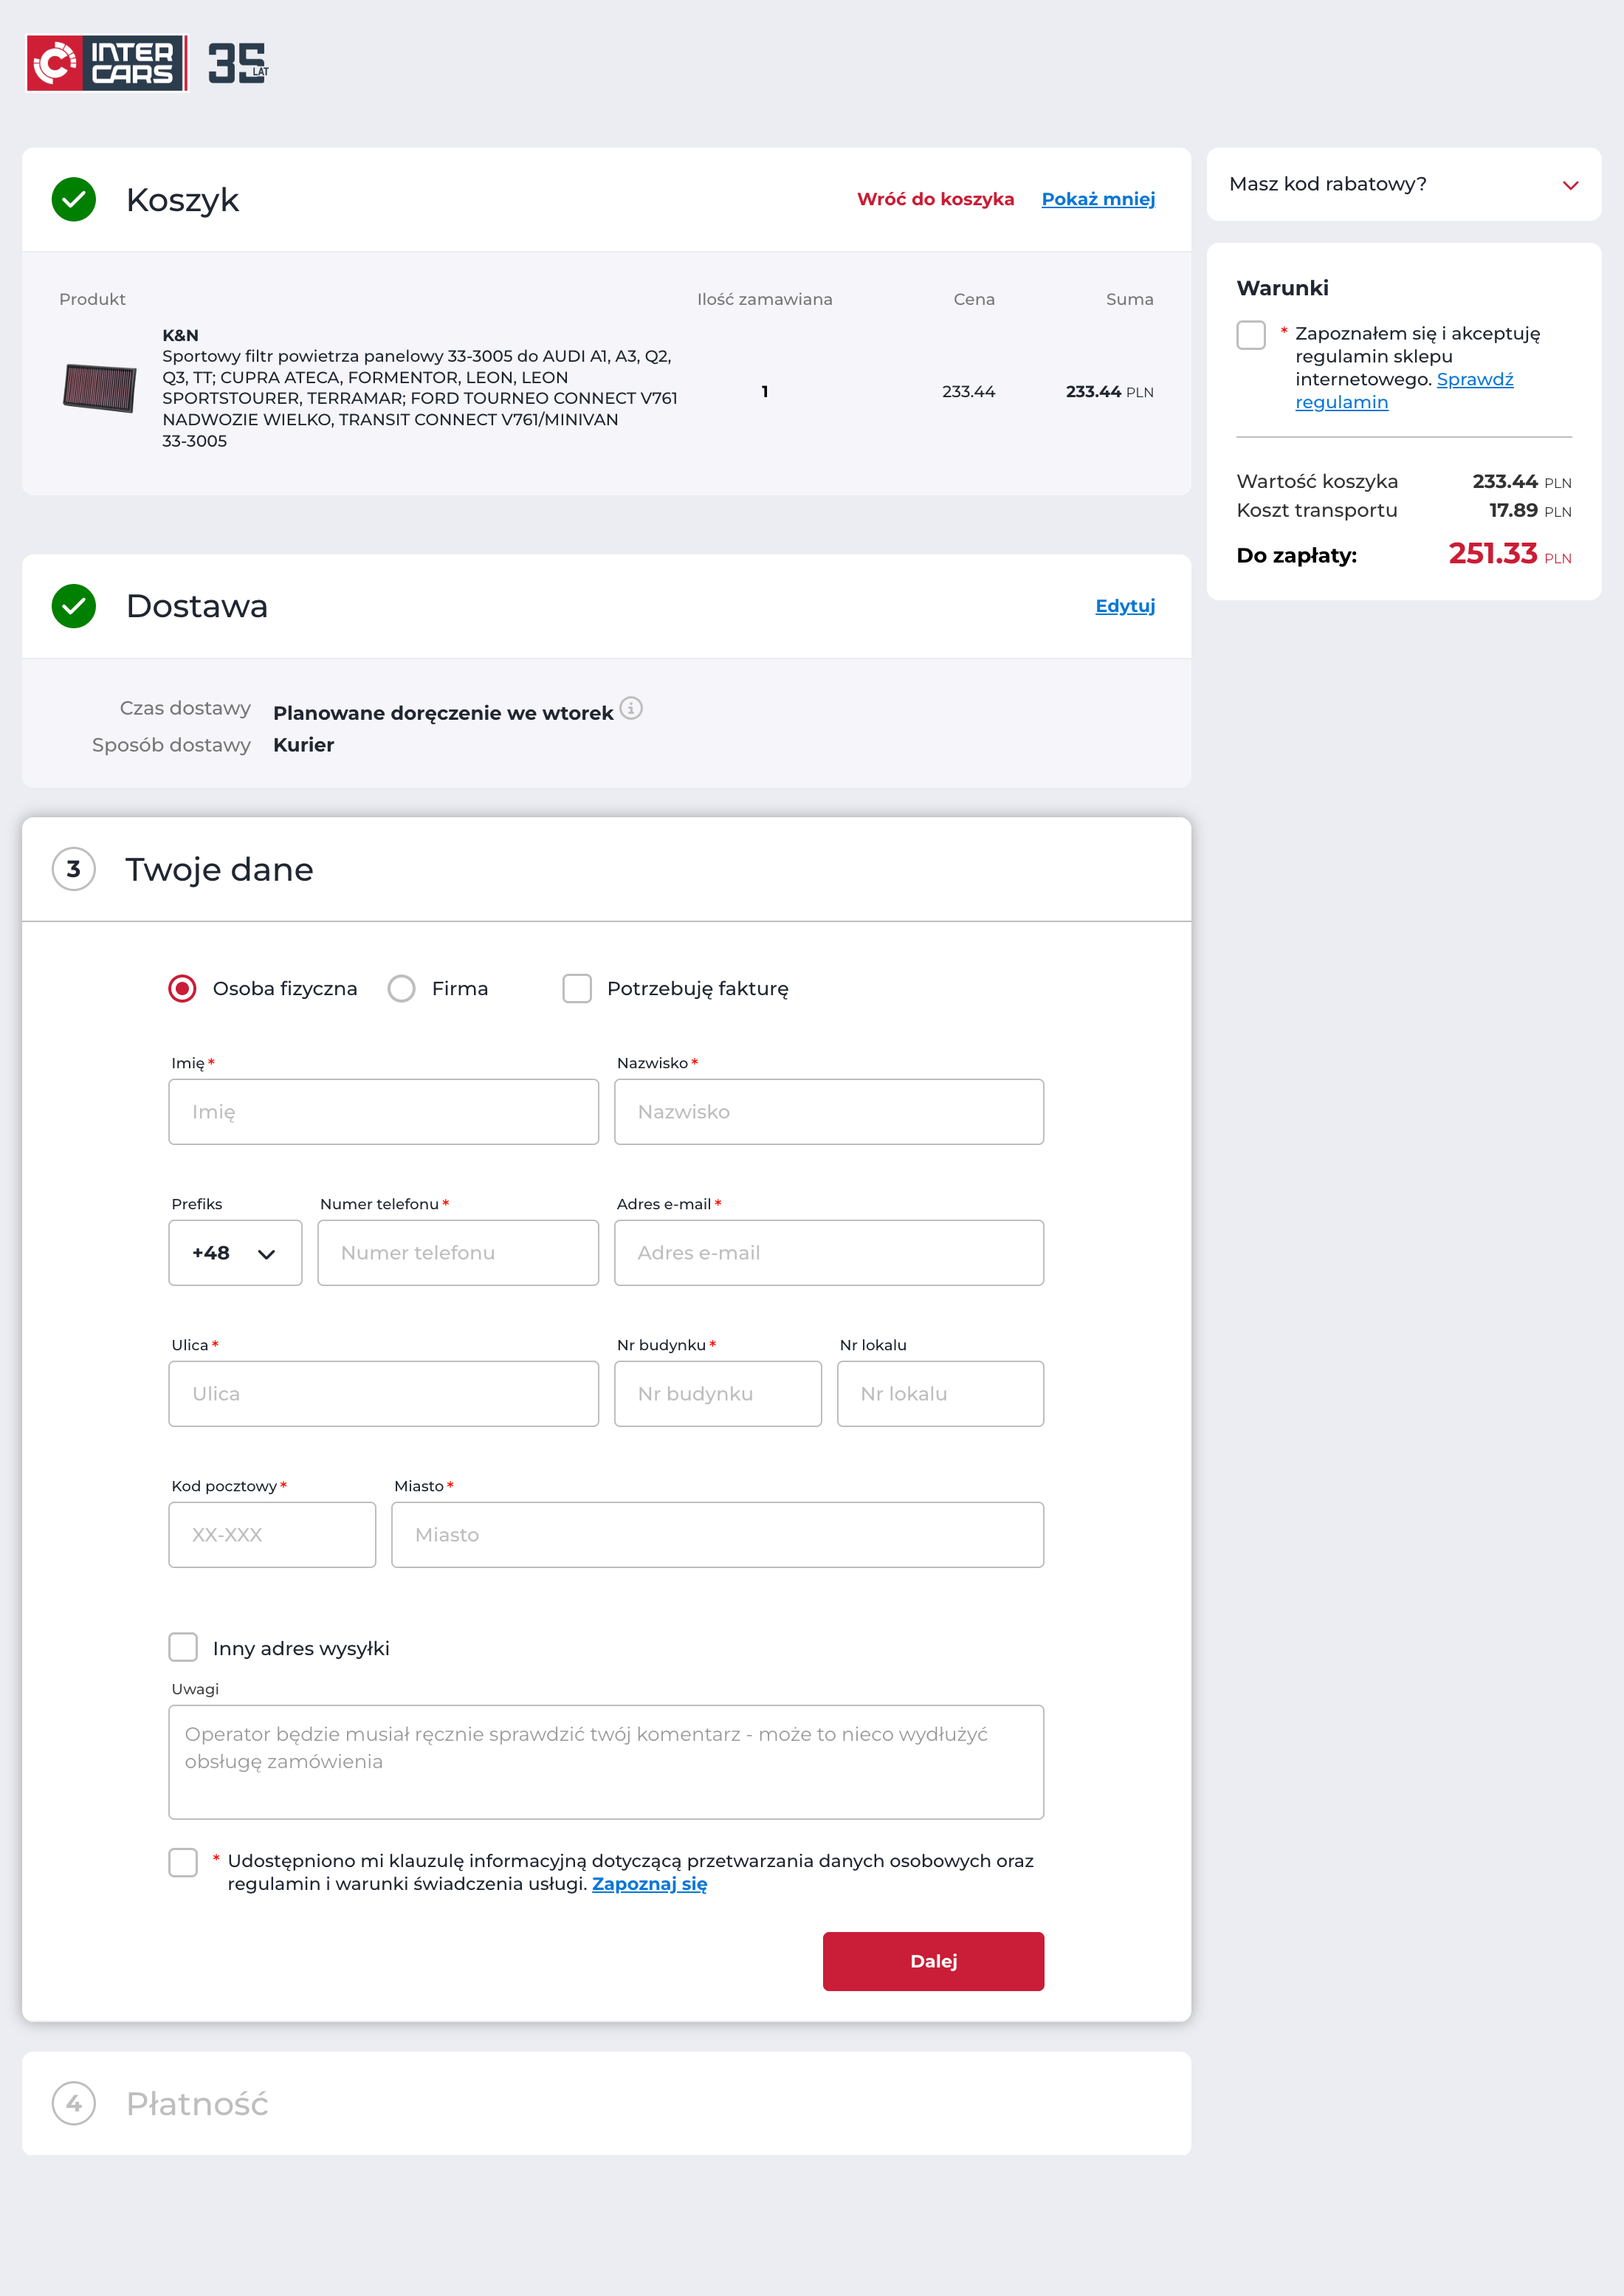Click the step 4 Płatność circle icon
The height and width of the screenshot is (2296, 1624).
(x=74, y=2103)
